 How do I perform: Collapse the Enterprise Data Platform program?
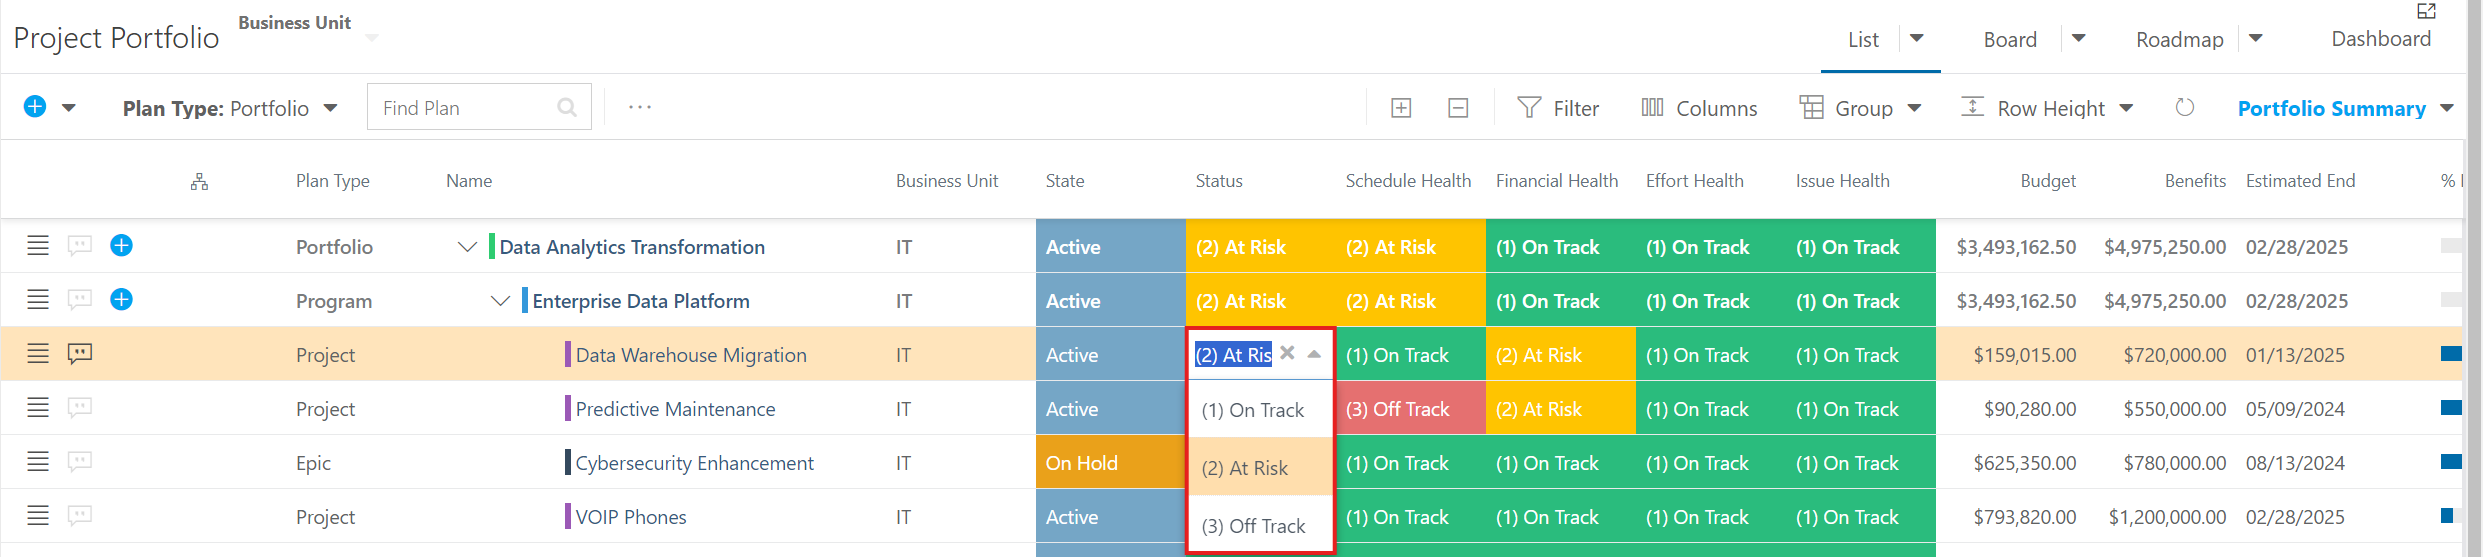[x=500, y=301]
